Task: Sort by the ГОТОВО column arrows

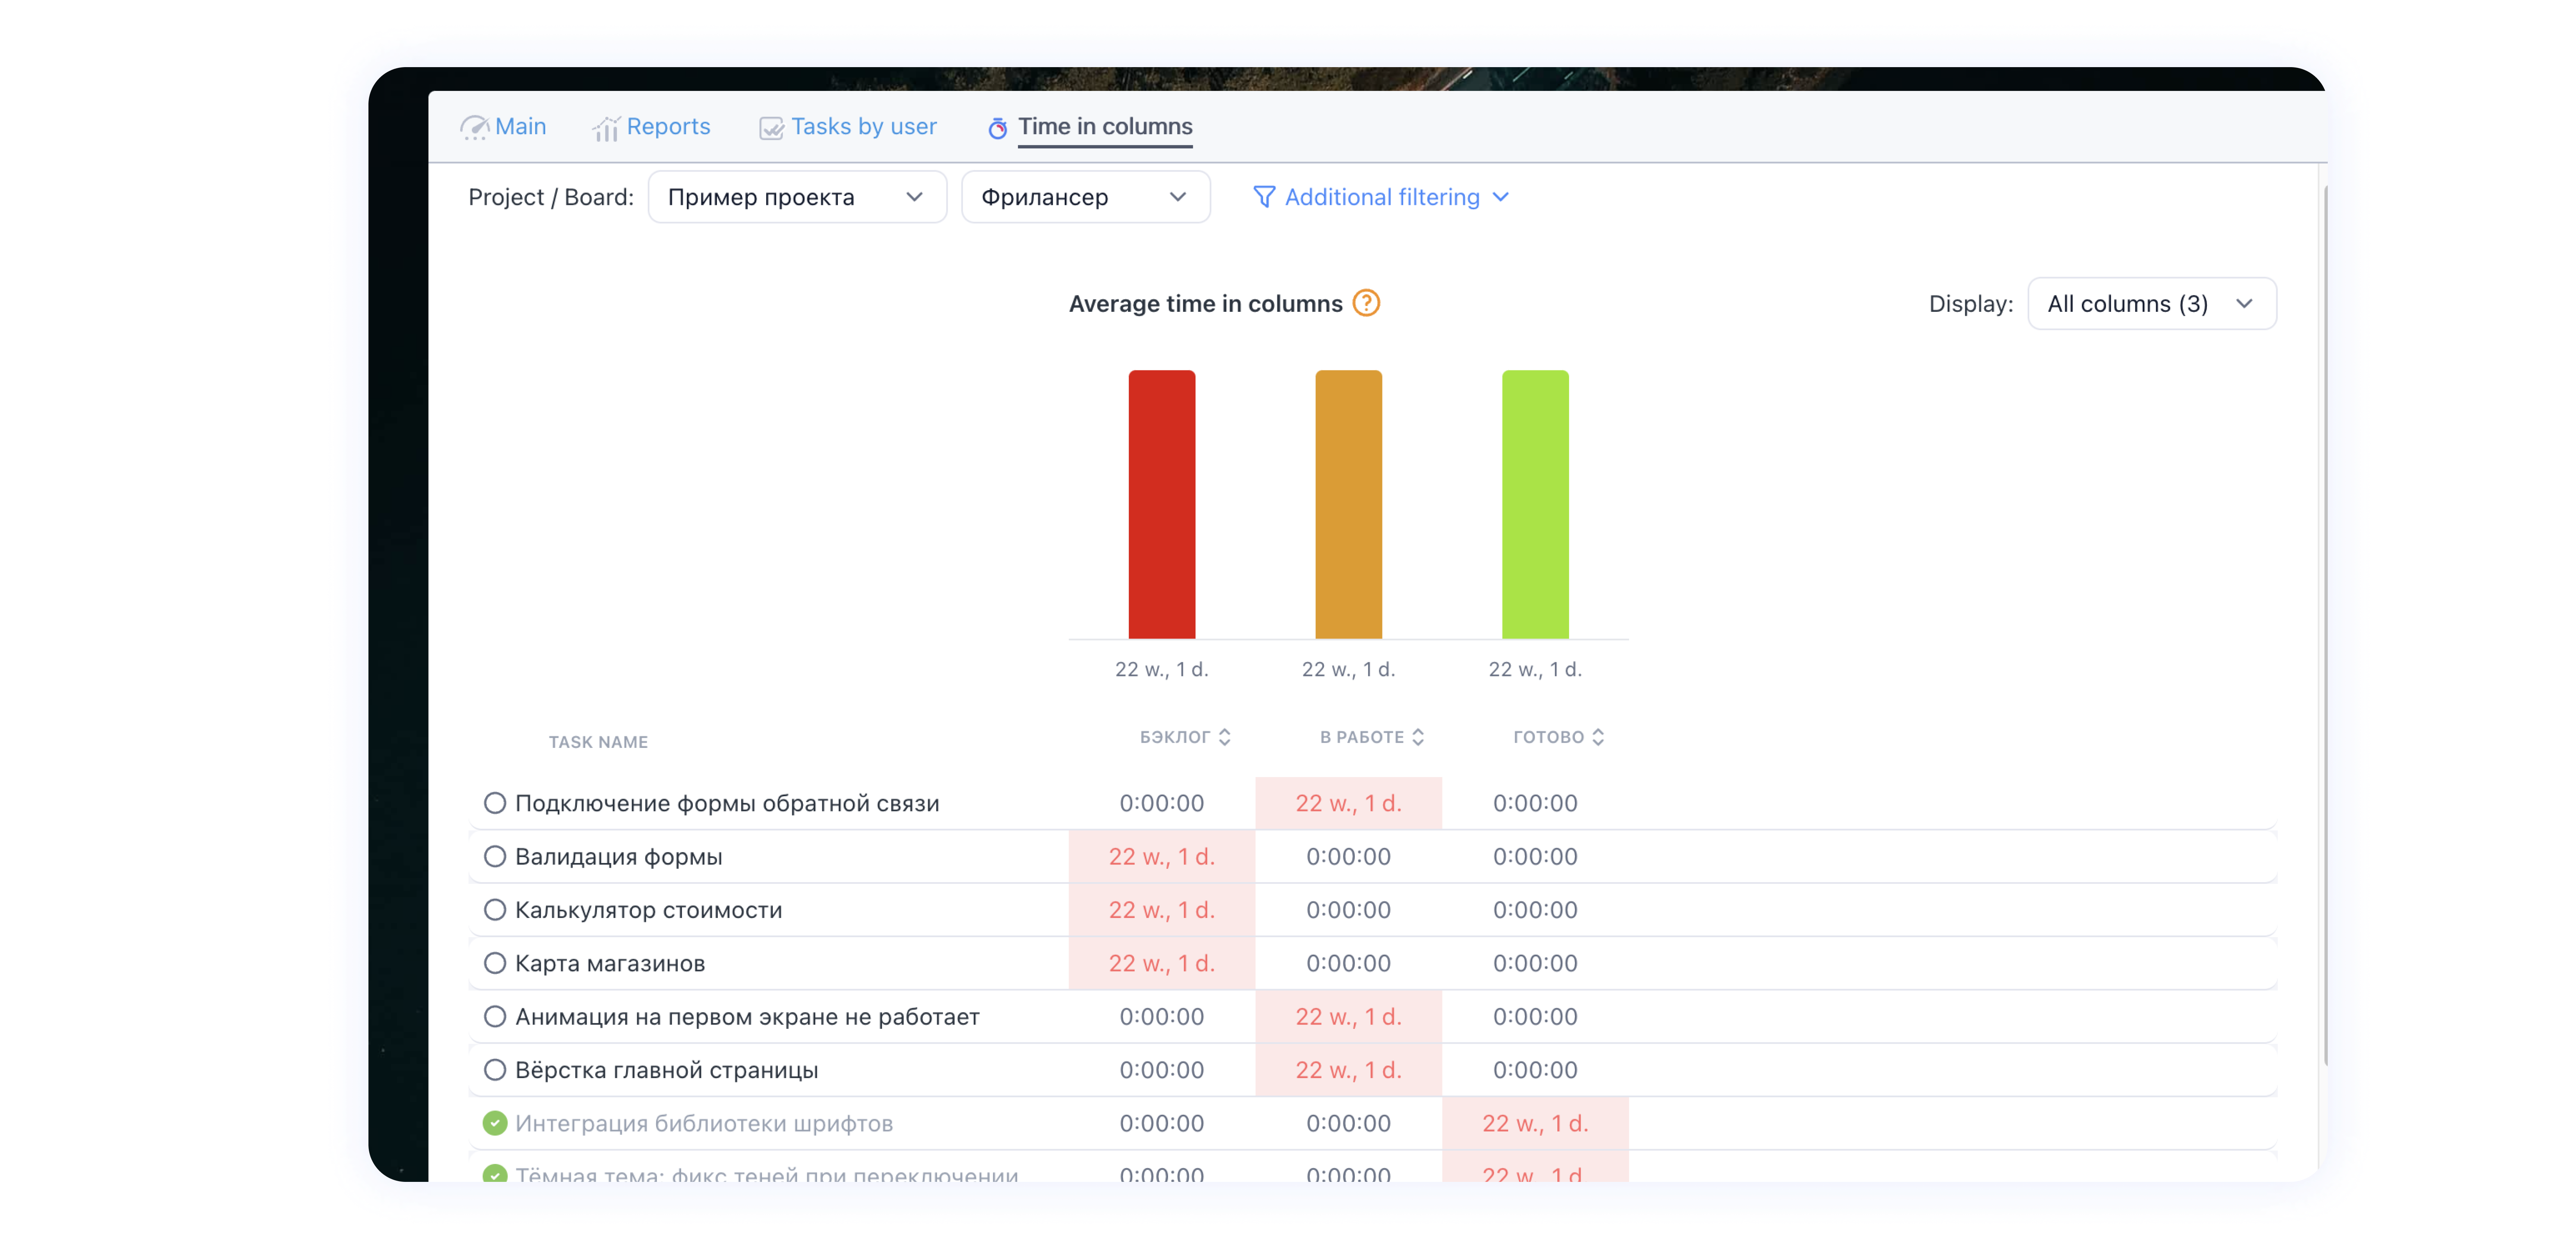Action: (x=1598, y=737)
